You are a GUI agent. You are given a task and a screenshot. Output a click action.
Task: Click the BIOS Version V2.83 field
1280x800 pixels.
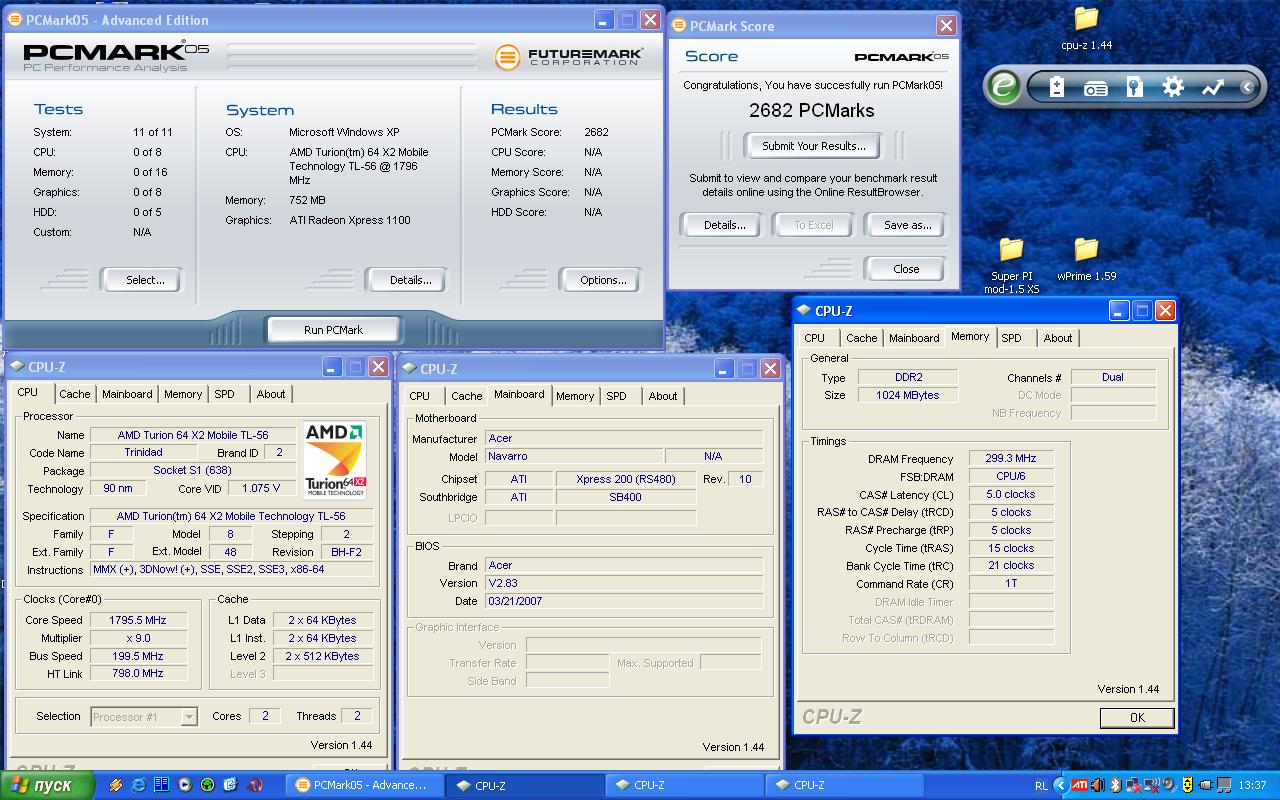pyautogui.click(x=624, y=583)
